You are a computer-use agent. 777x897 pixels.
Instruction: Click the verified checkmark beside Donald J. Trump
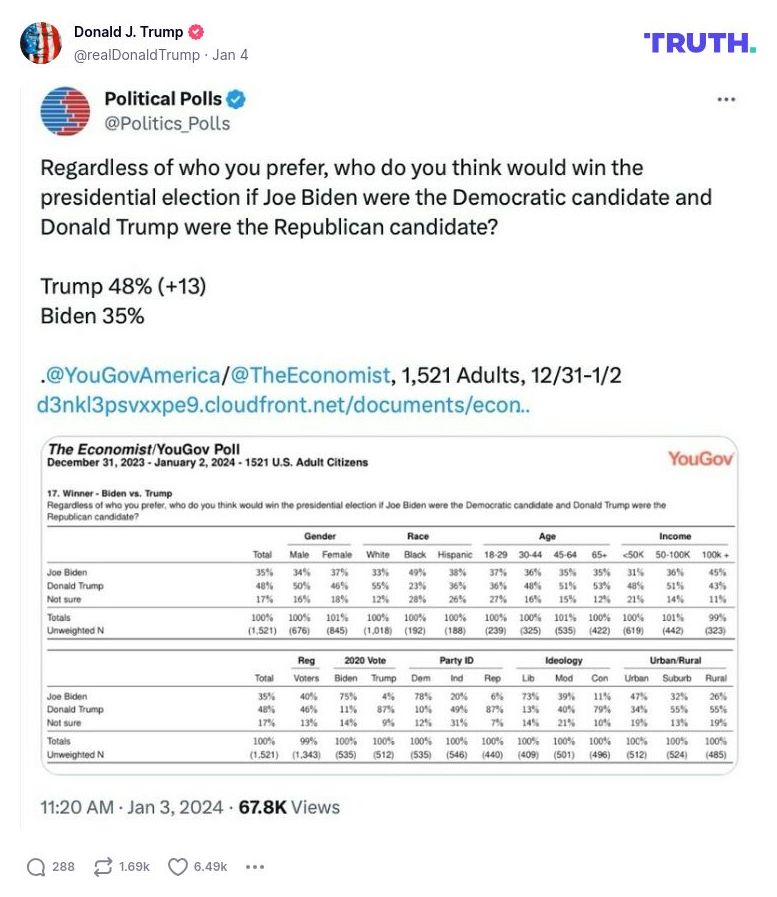195,31
